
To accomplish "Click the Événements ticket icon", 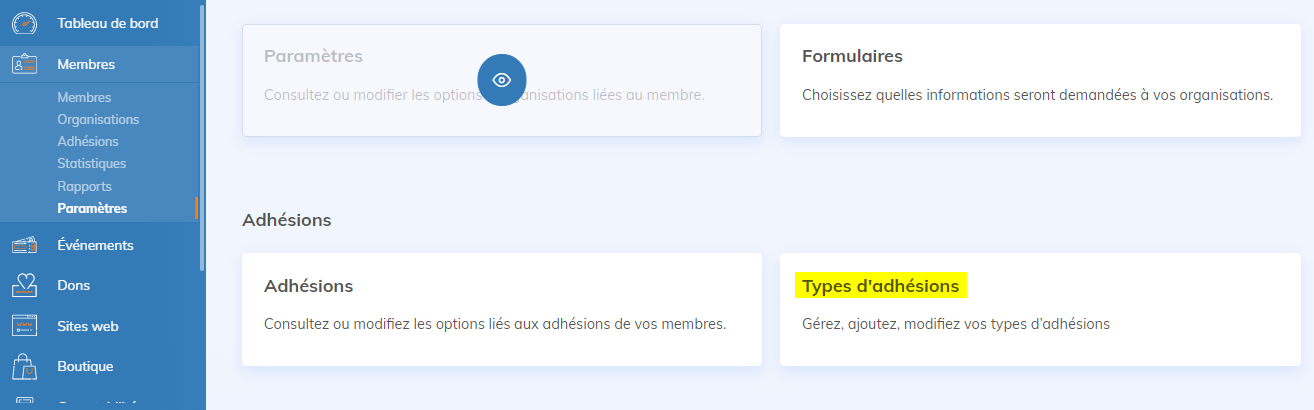I will click(x=25, y=245).
